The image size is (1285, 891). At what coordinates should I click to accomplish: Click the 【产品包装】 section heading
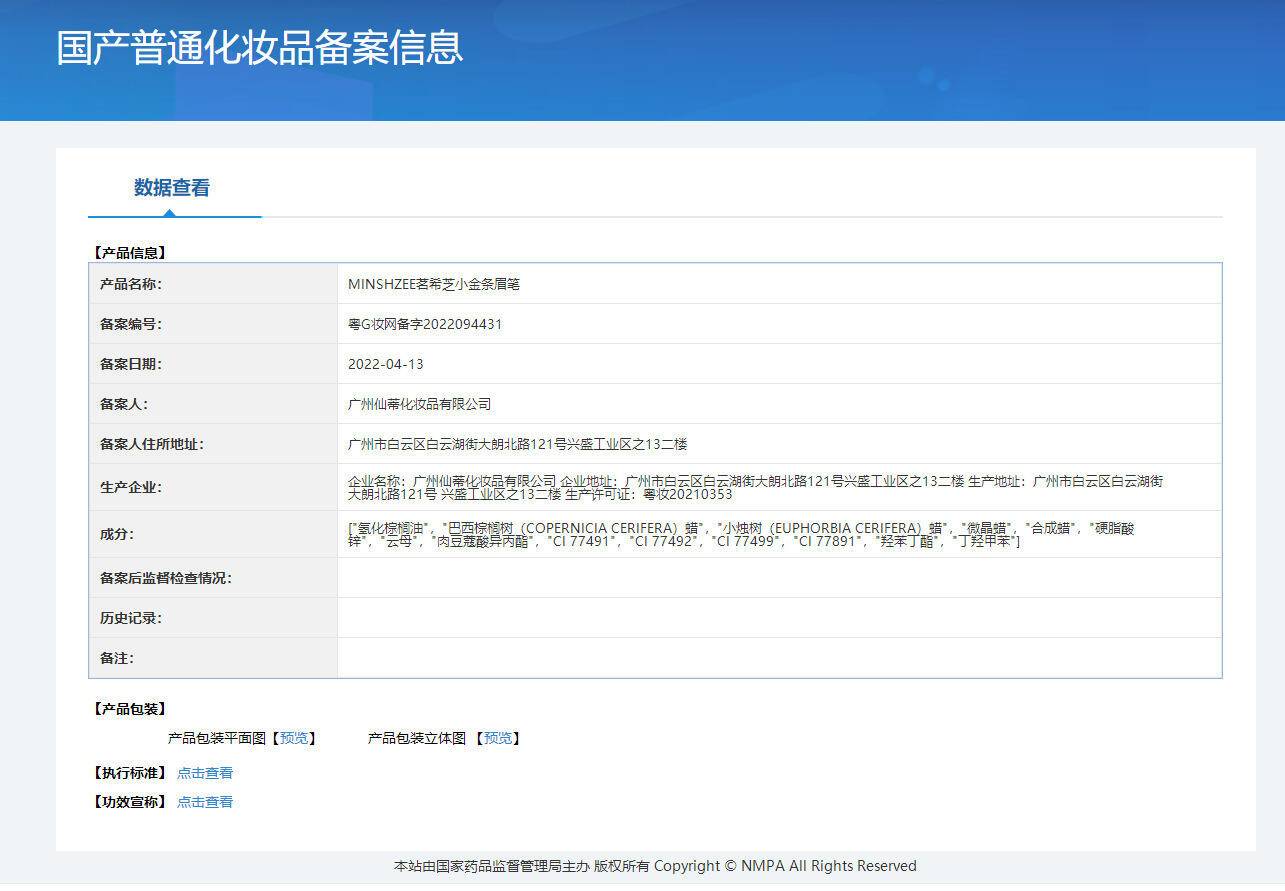pyautogui.click(x=129, y=709)
